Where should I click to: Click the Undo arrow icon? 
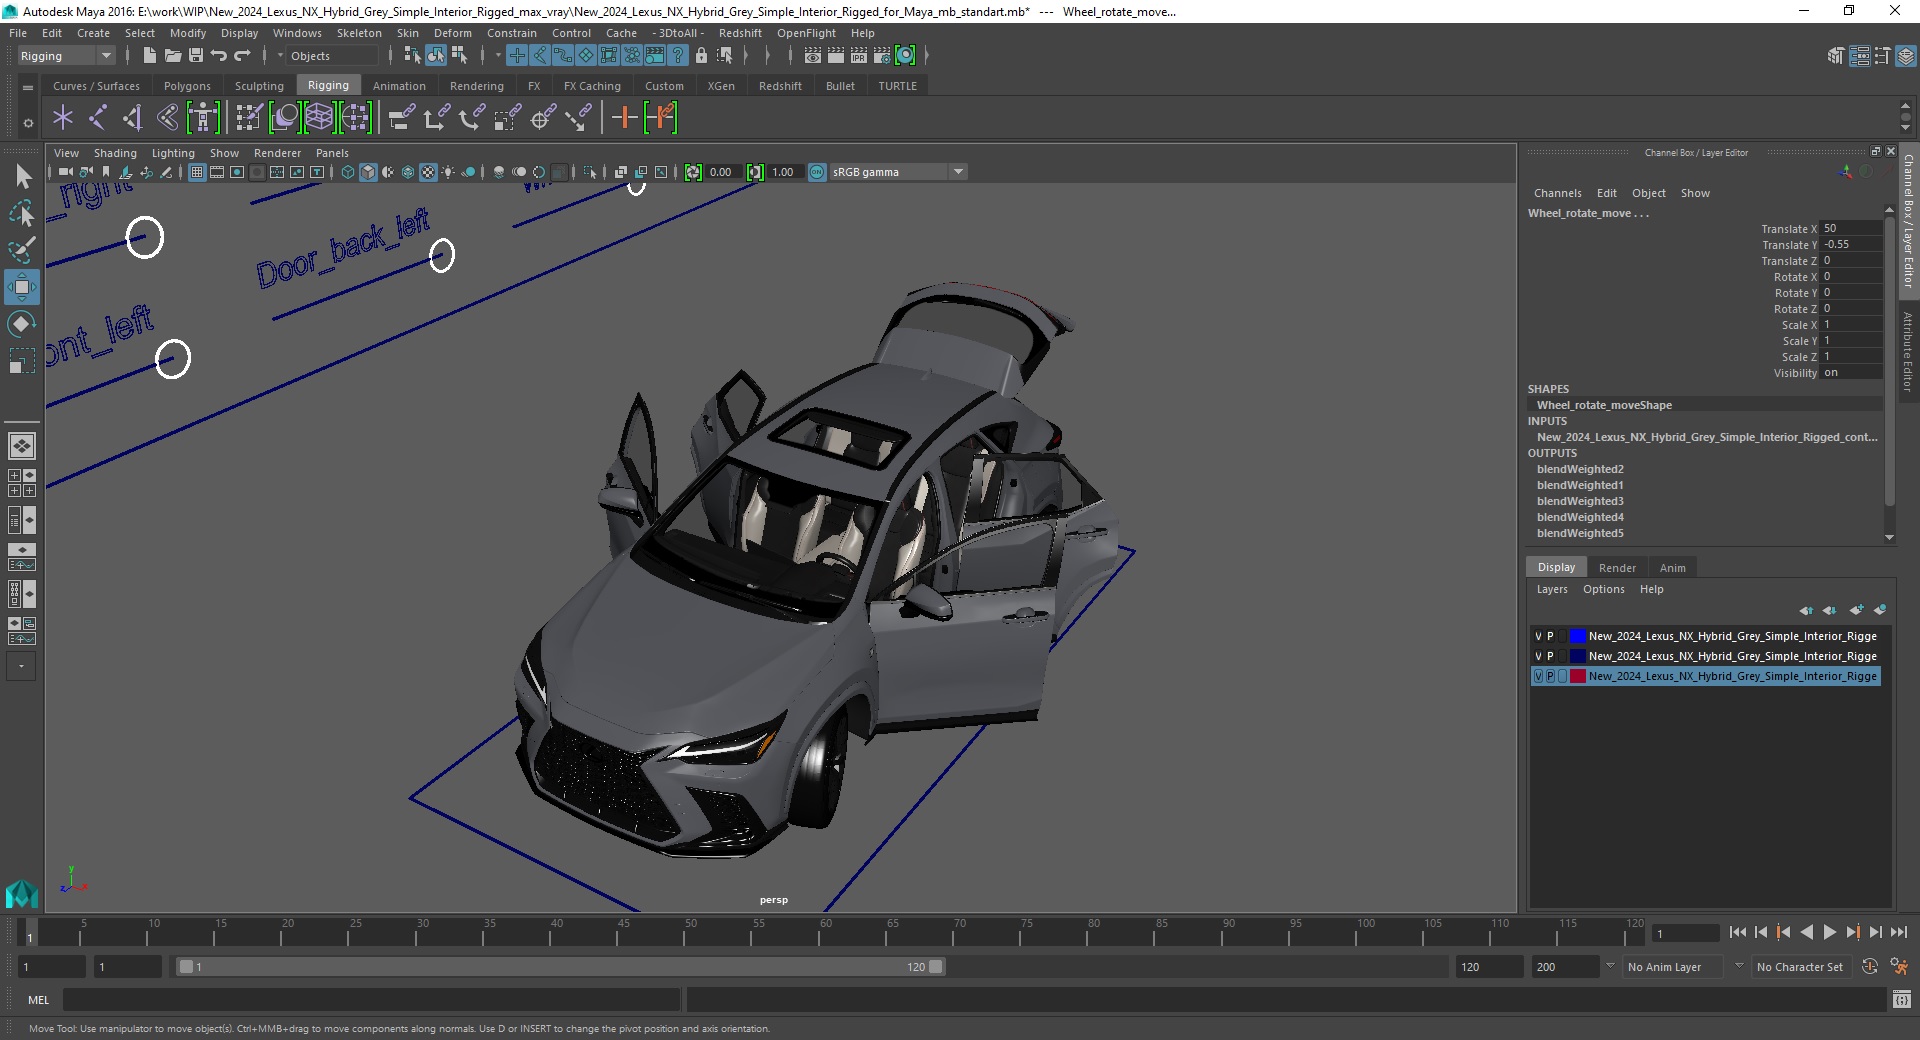[x=219, y=56]
